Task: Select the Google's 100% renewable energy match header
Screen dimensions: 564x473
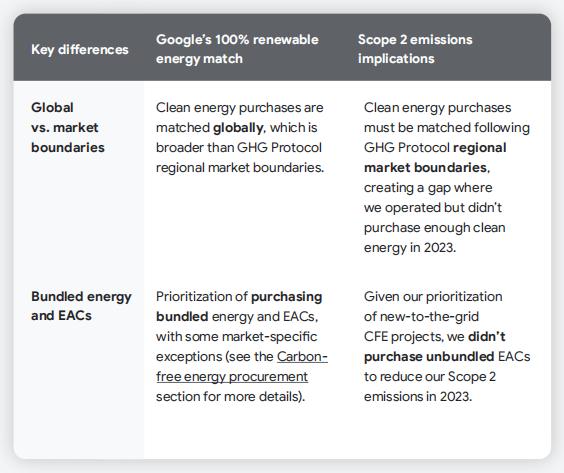Action: (237, 49)
